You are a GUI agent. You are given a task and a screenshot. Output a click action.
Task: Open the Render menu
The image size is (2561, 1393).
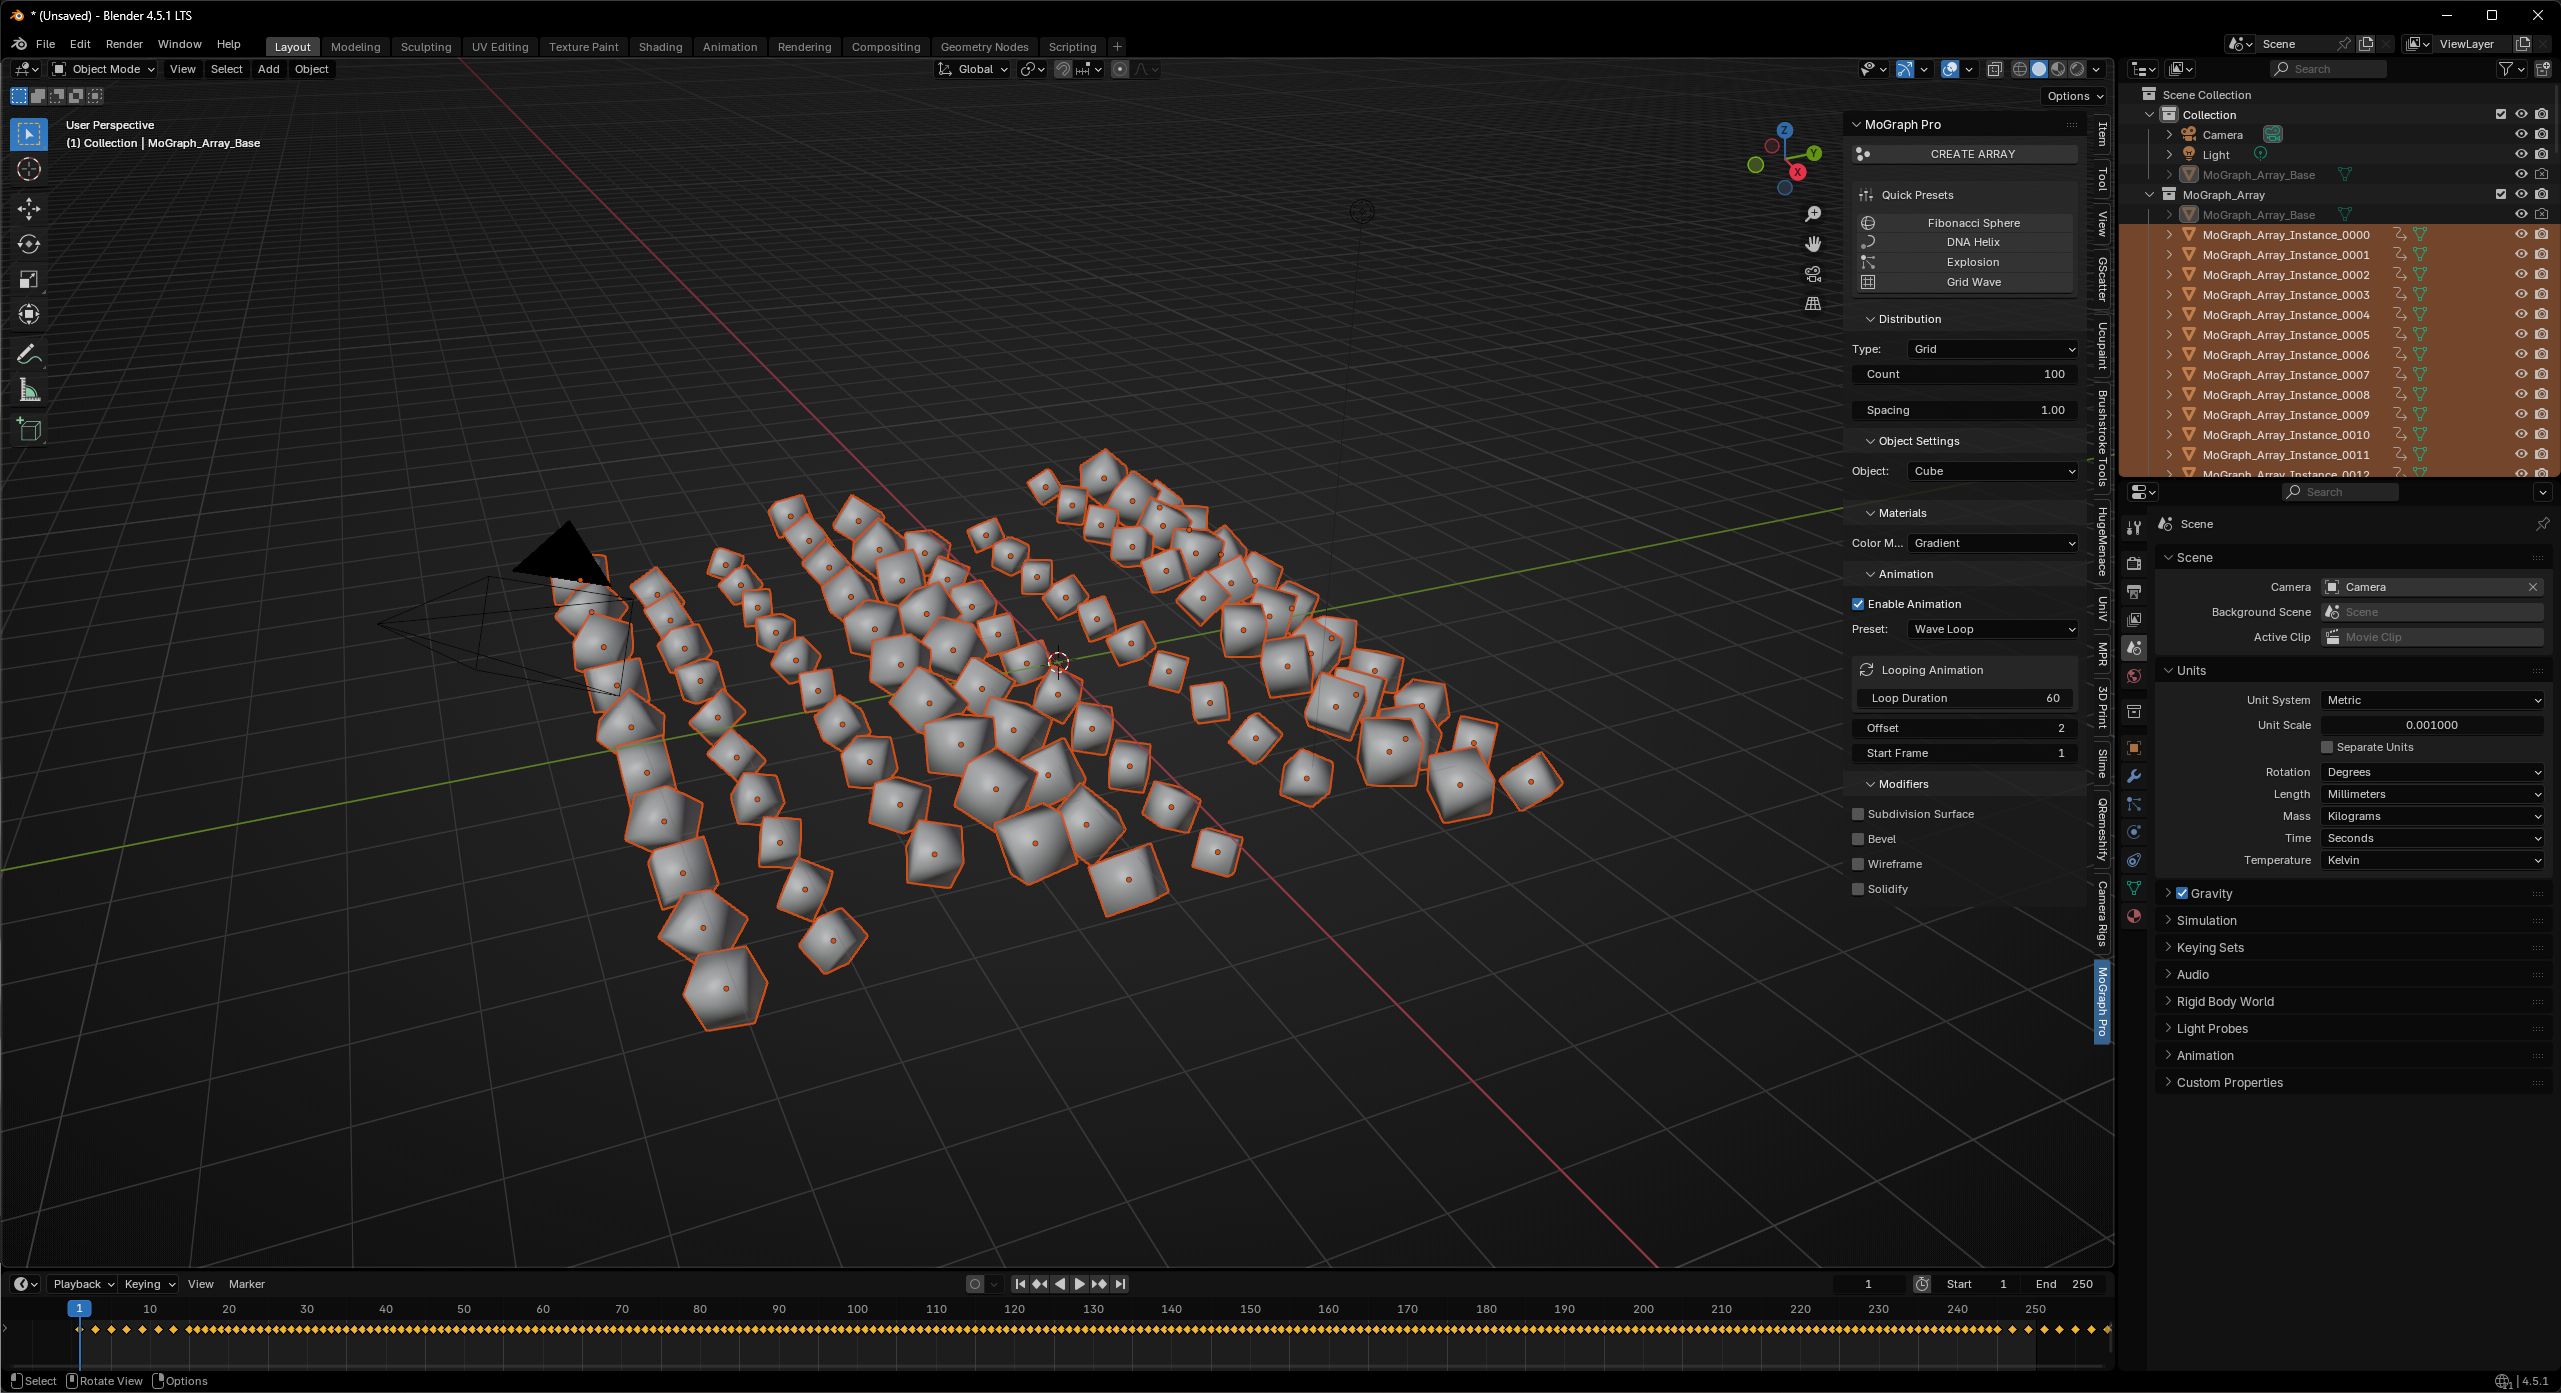(x=124, y=43)
